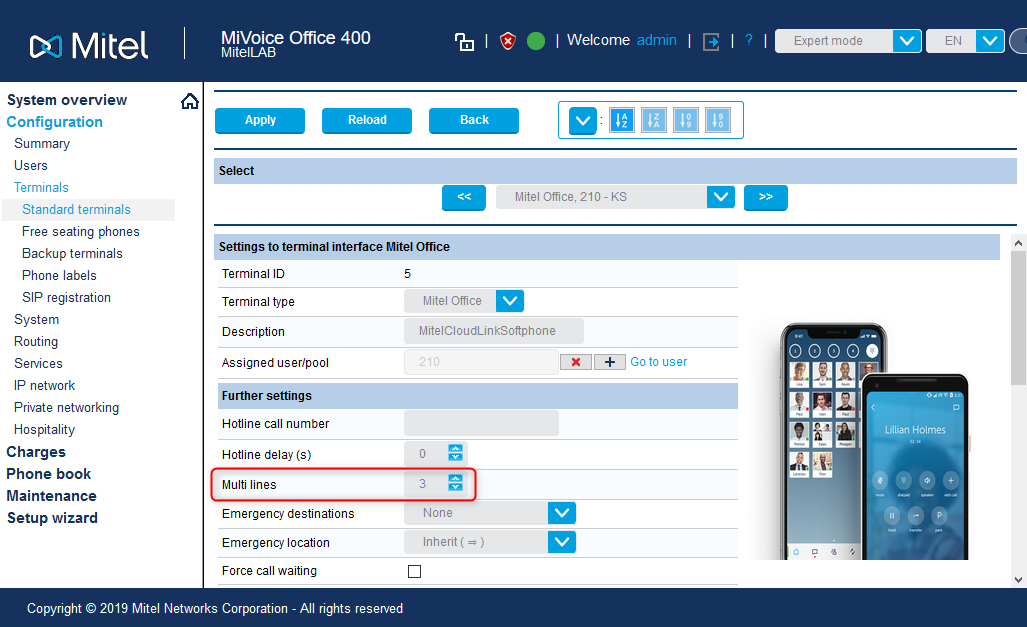
Task: Increase Multi lines value with the up stepper
Action: 455,479
